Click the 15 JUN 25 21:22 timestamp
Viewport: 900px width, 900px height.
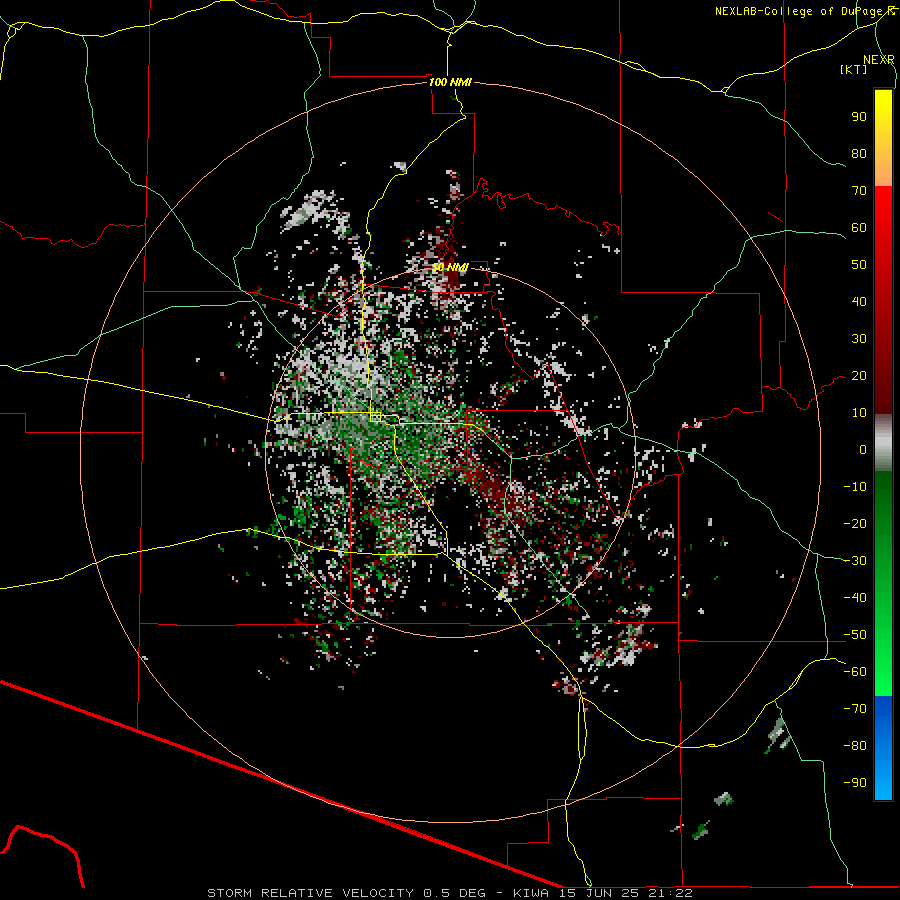pos(627,893)
